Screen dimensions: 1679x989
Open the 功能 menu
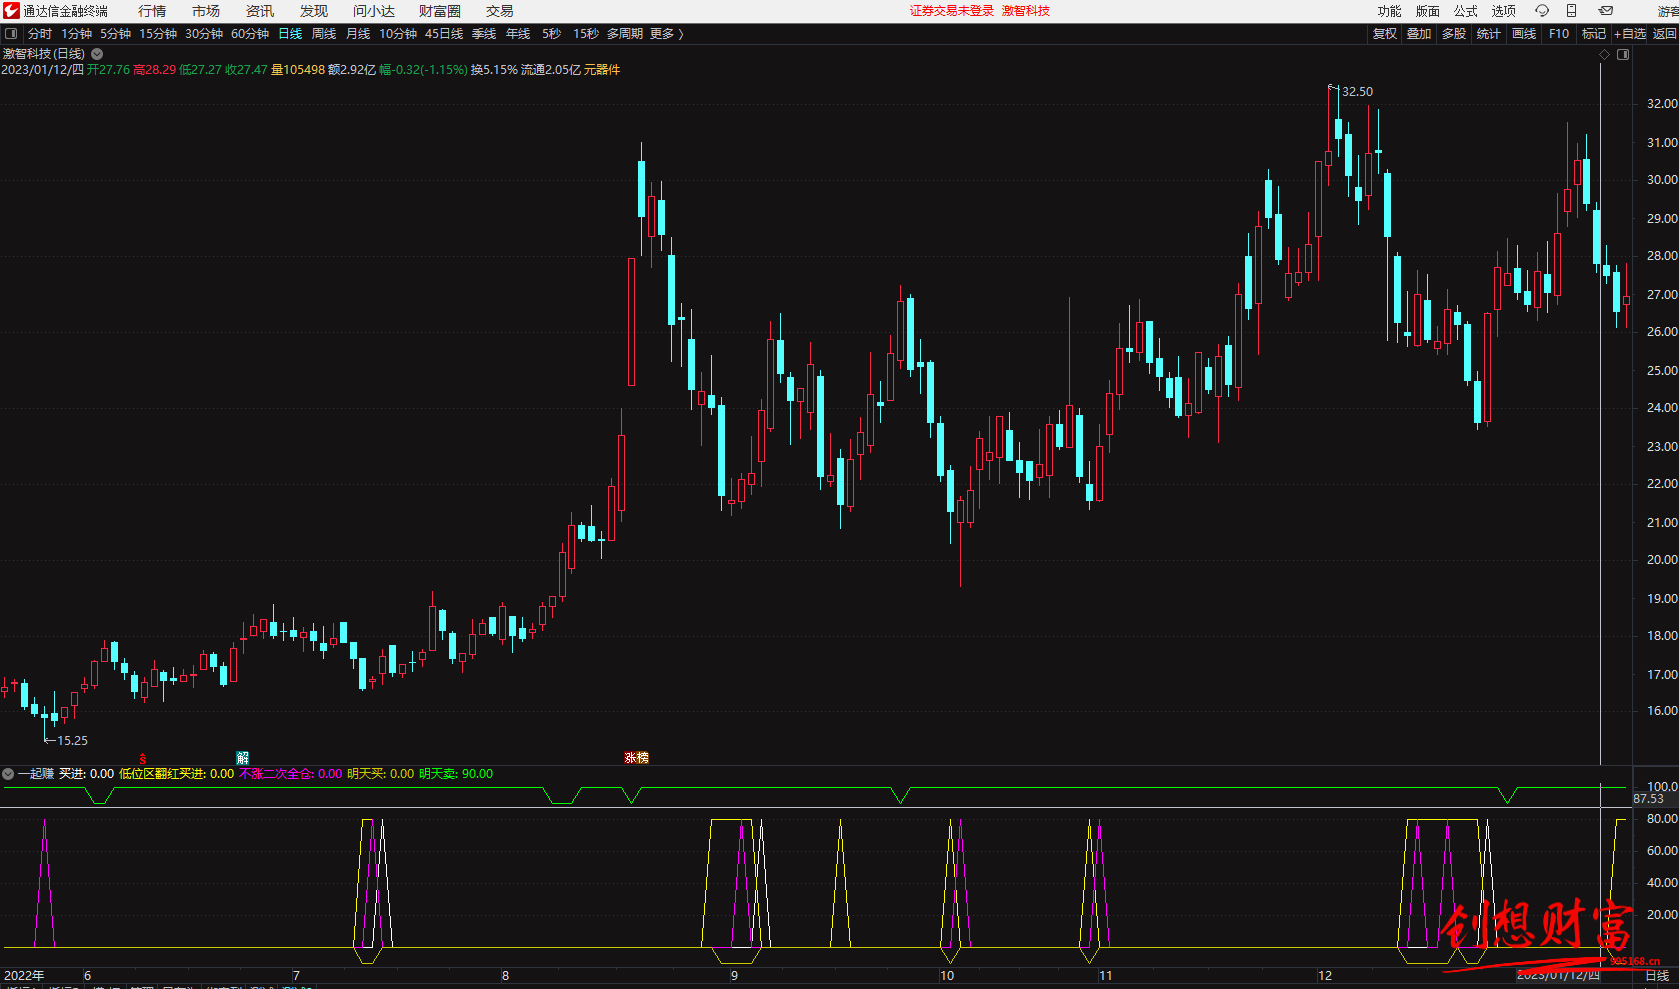(x=1389, y=11)
